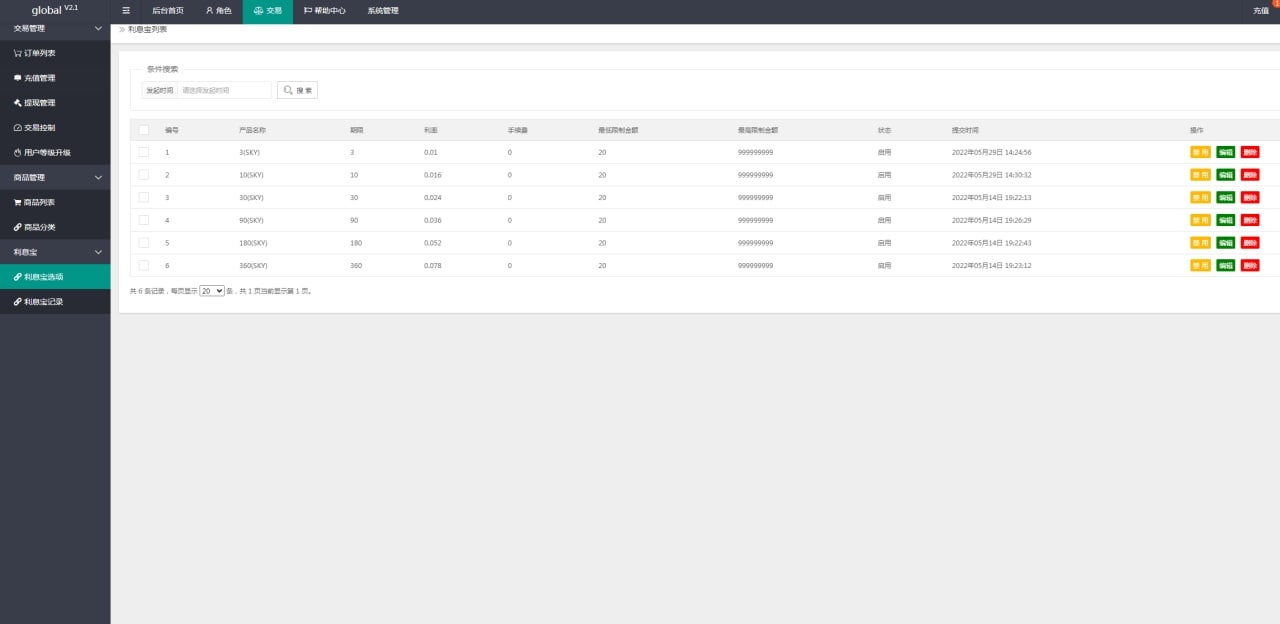This screenshot has height=624, width=1280.
Task: Tick the checkbox for row 3(SKY)
Action: click(144, 152)
